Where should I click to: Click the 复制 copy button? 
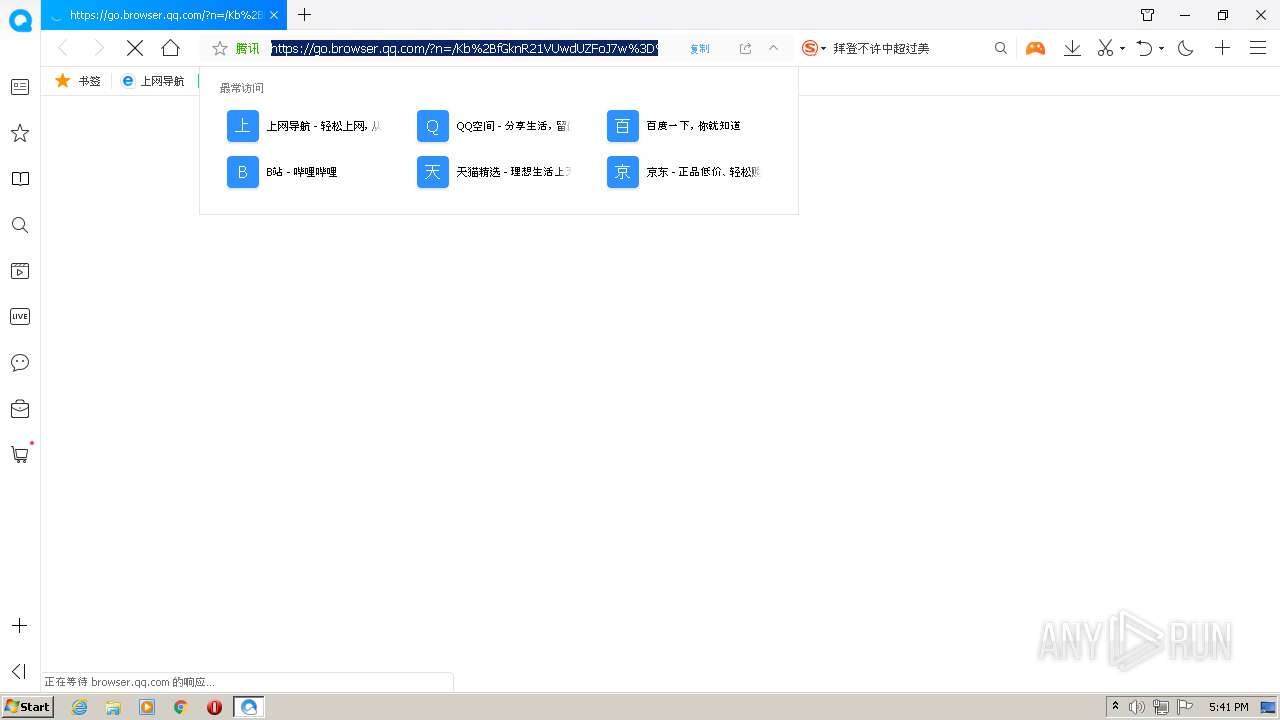click(699, 48)
